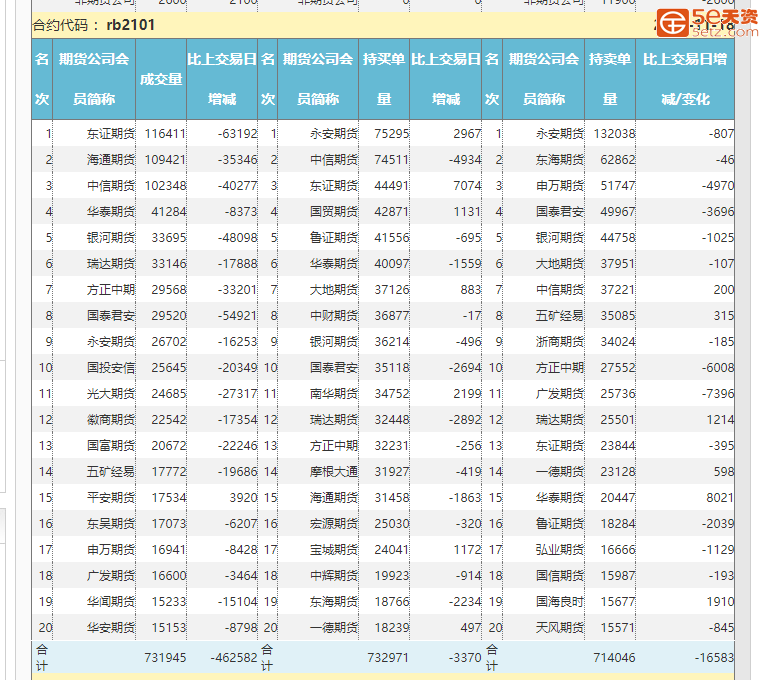The image size is (764, 680).
Task: Click 弘业期货 in short ranking
Action: pyautogui.click(x=559, y=550)
